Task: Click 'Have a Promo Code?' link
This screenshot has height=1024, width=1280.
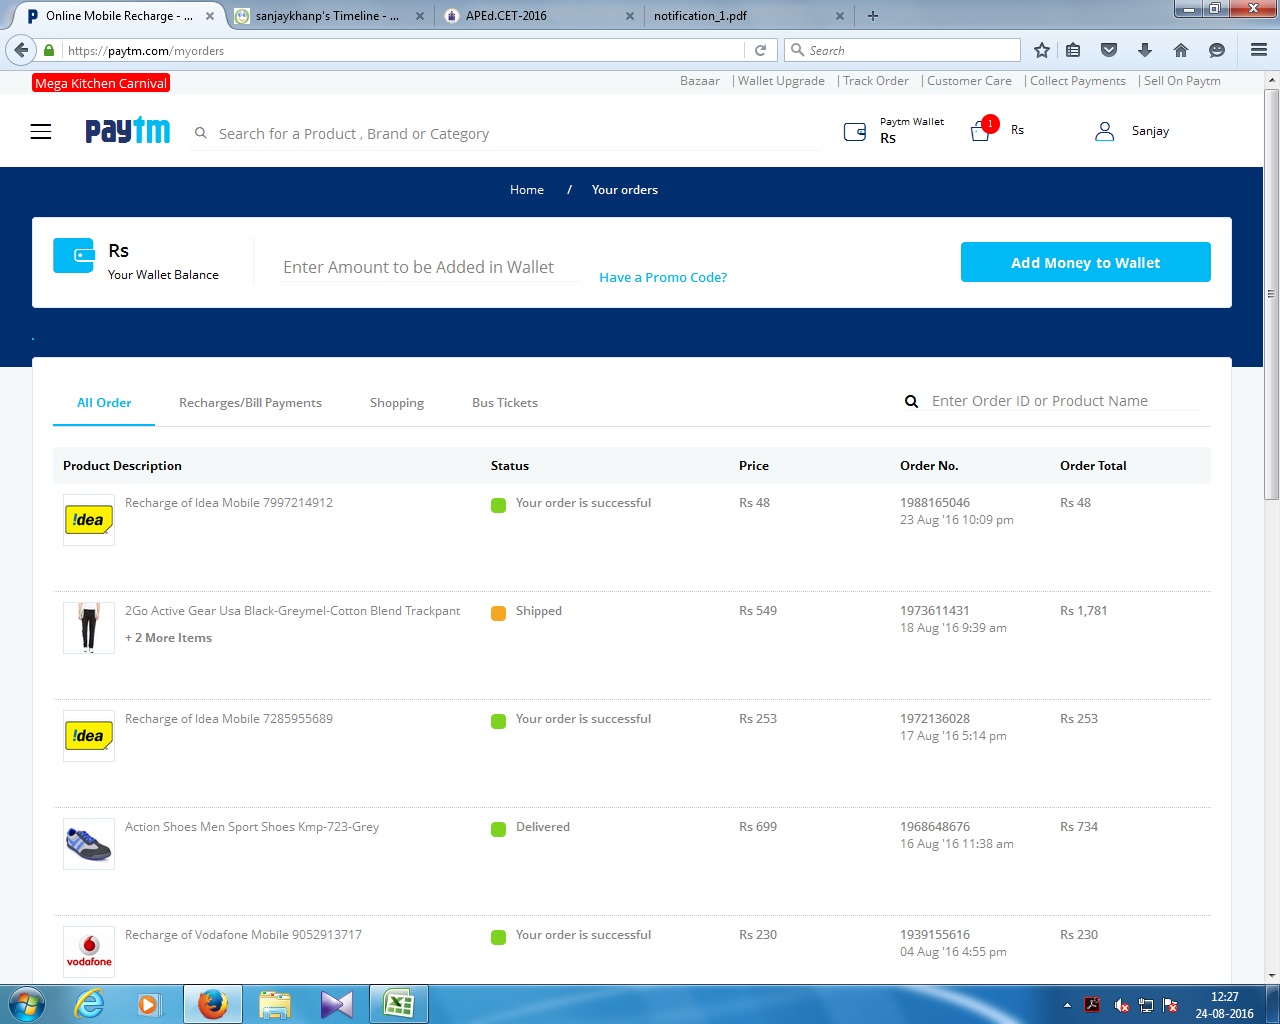Action: point(663,277)
